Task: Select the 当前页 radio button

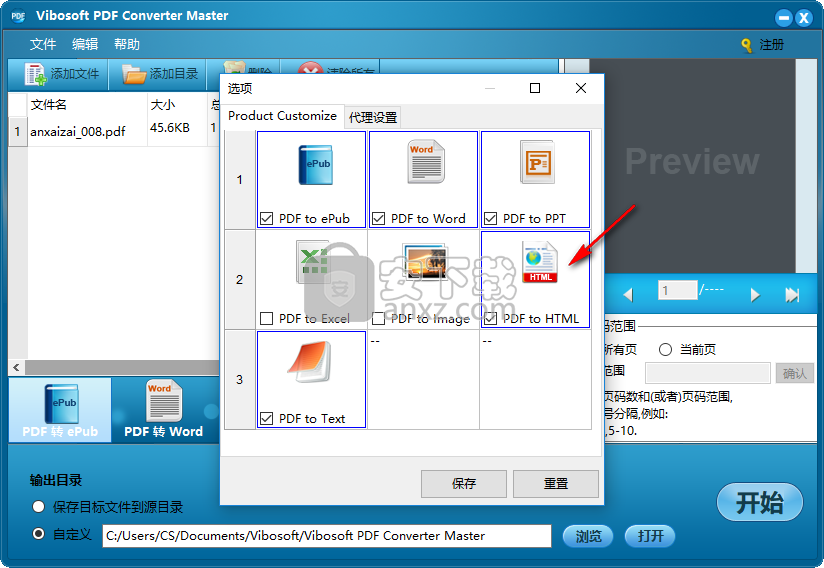Action: pyautogui.click(x=665, y=349)
